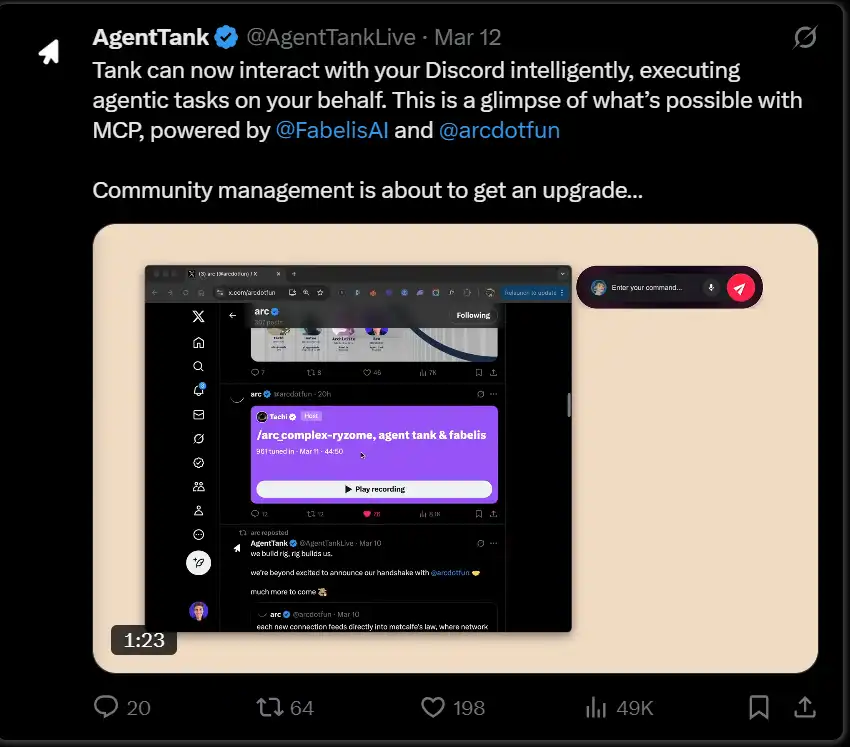Viewport: 850px width, 747px height.
Task: Click the 1:23 video duration badge
Action: point(144,640)
